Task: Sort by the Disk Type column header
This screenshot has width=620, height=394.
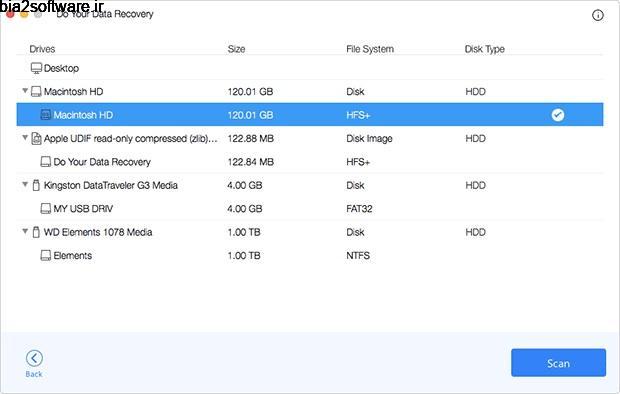Action: coord(485,49)
